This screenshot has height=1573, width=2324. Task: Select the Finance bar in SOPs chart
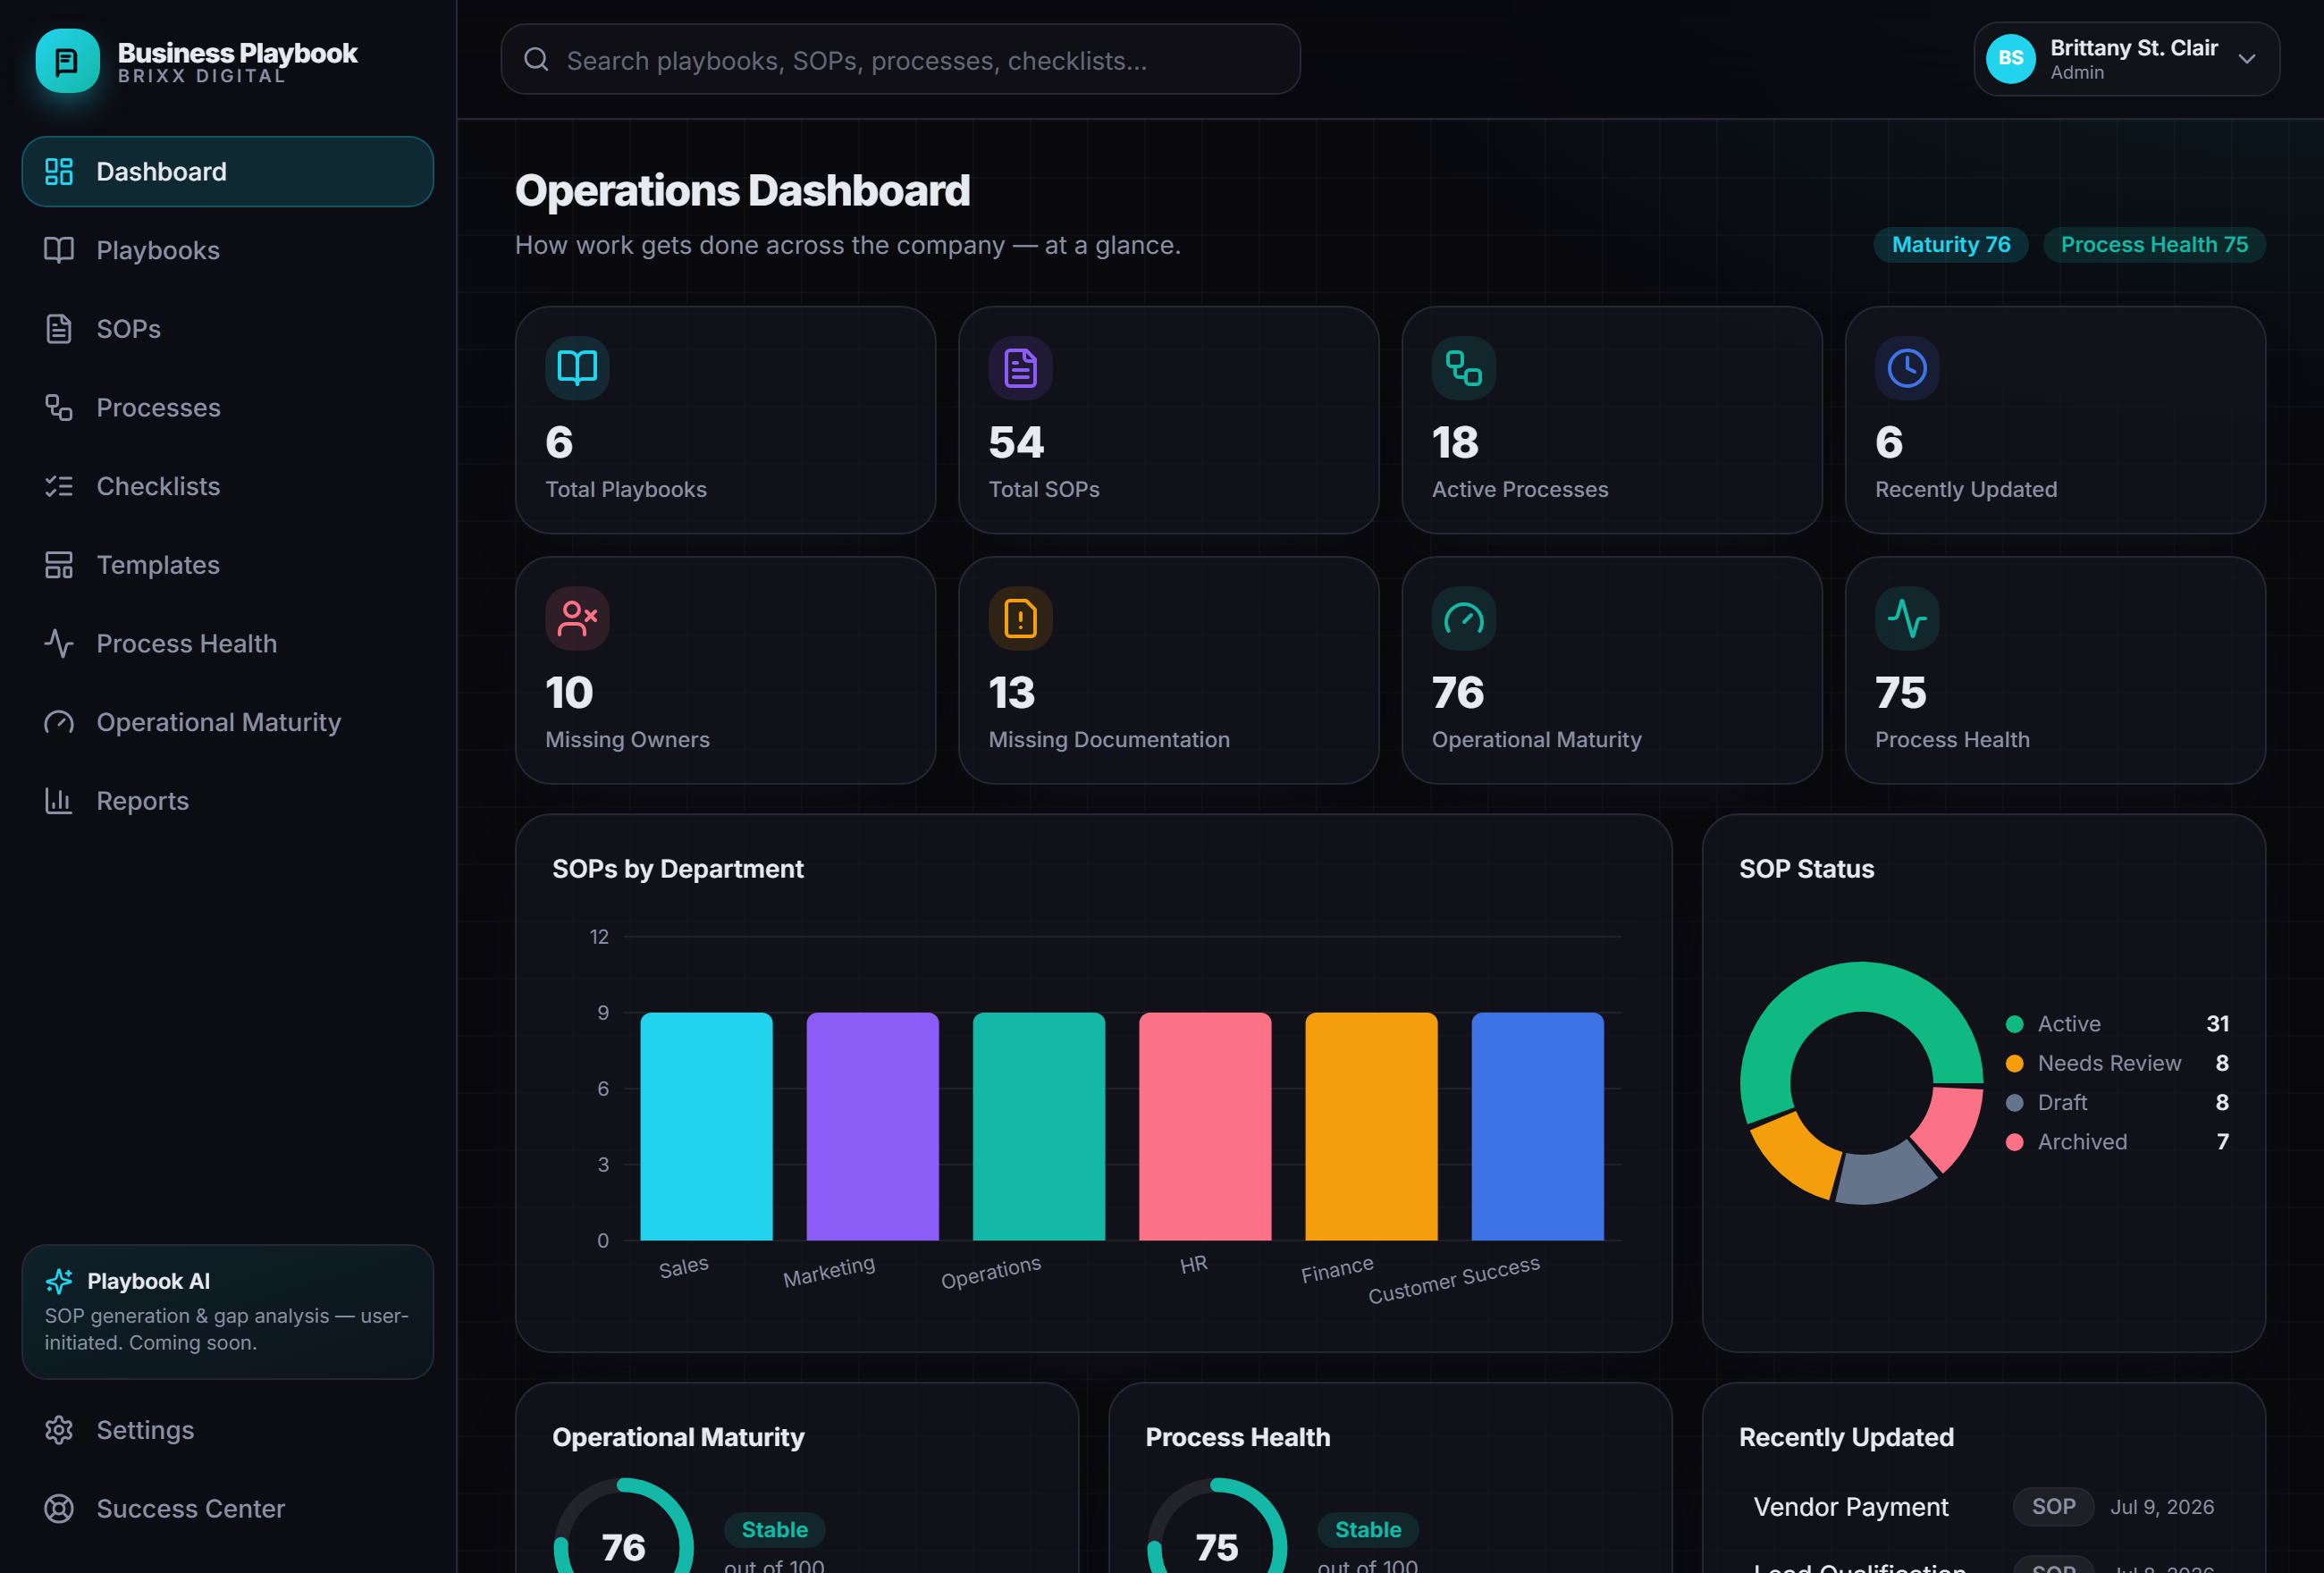click(x=1371, y=1126)
